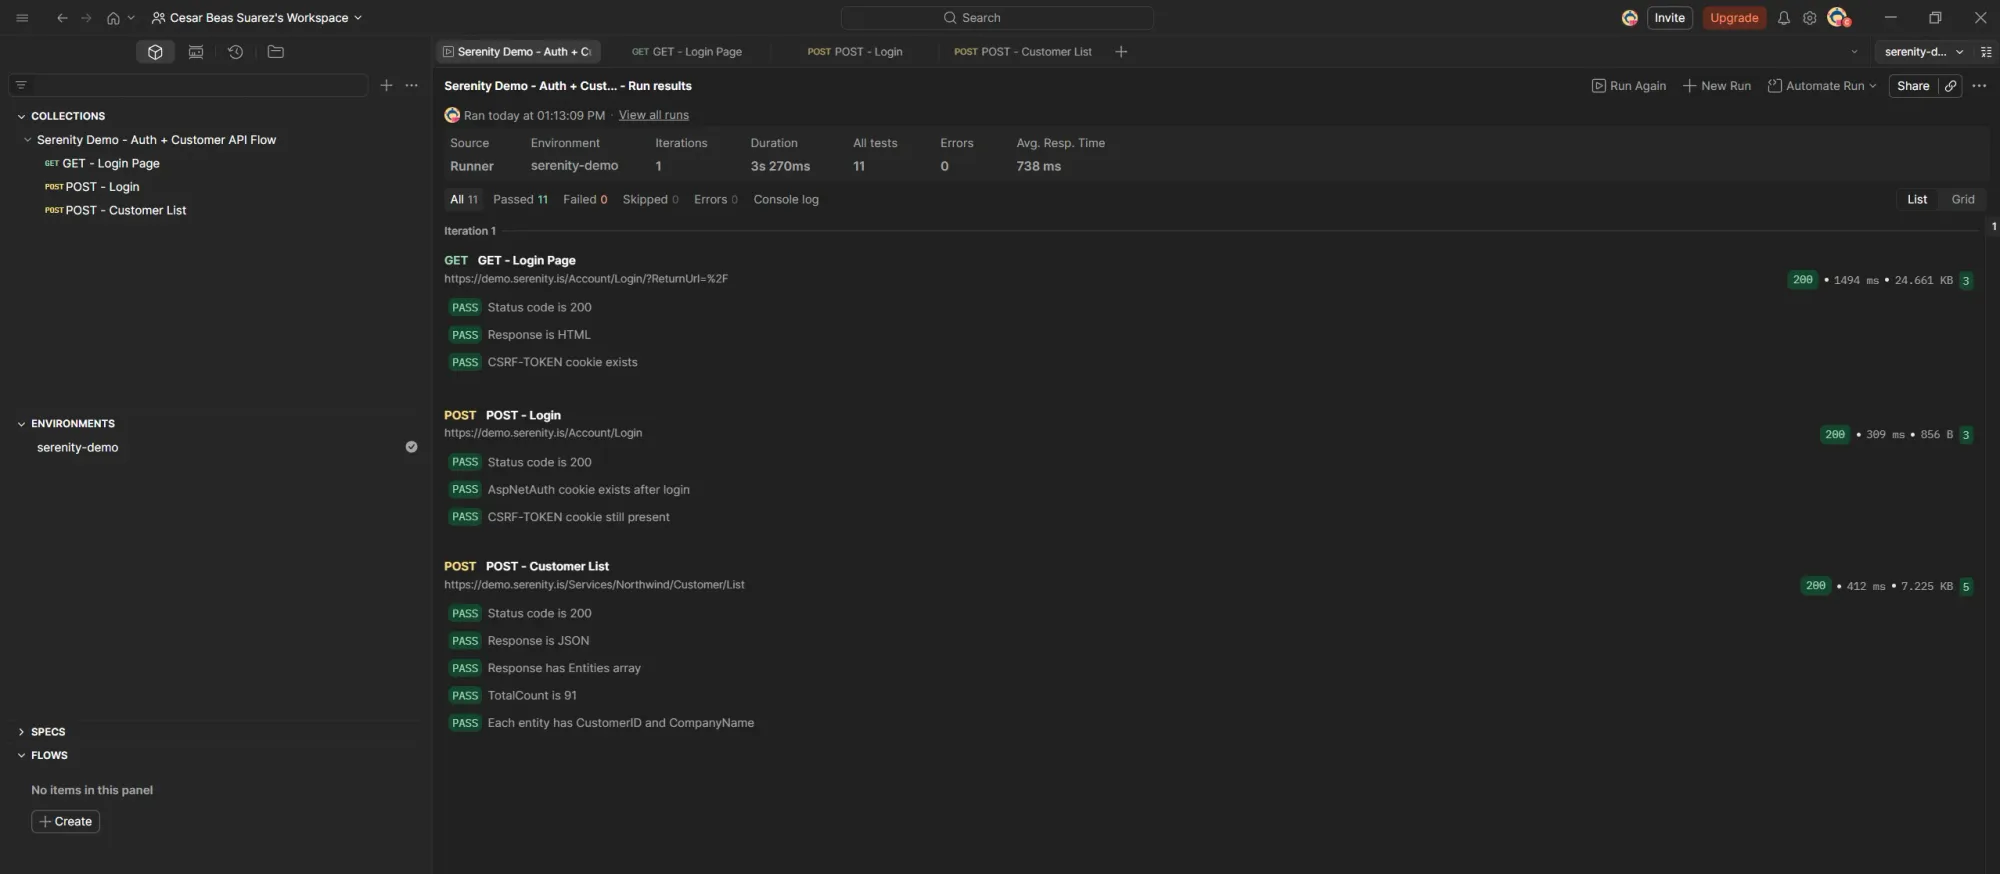
Task: Click the 'TotalCount is 91' test row
Action: pos(531,695)
